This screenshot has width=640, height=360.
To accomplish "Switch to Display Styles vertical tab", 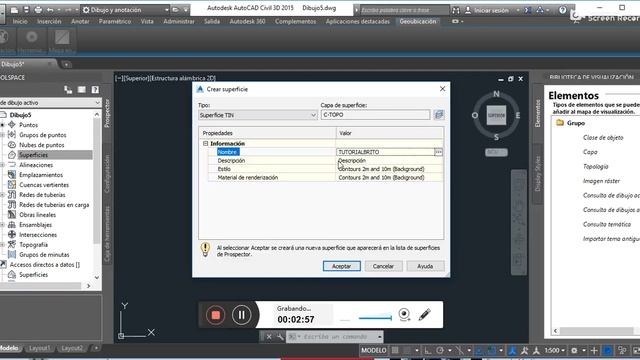I will (538, 173).
